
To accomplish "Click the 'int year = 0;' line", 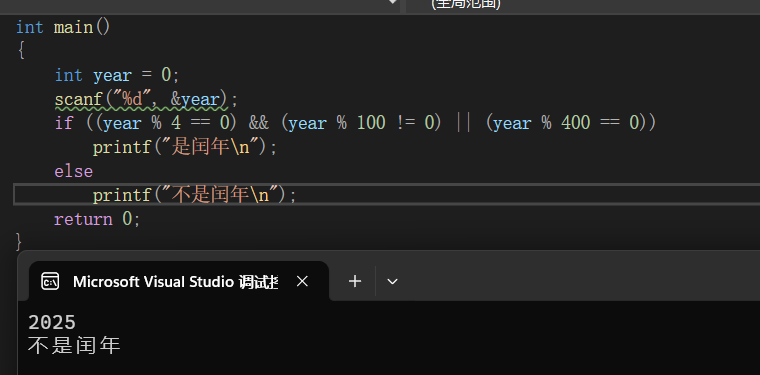I will 117,75.
